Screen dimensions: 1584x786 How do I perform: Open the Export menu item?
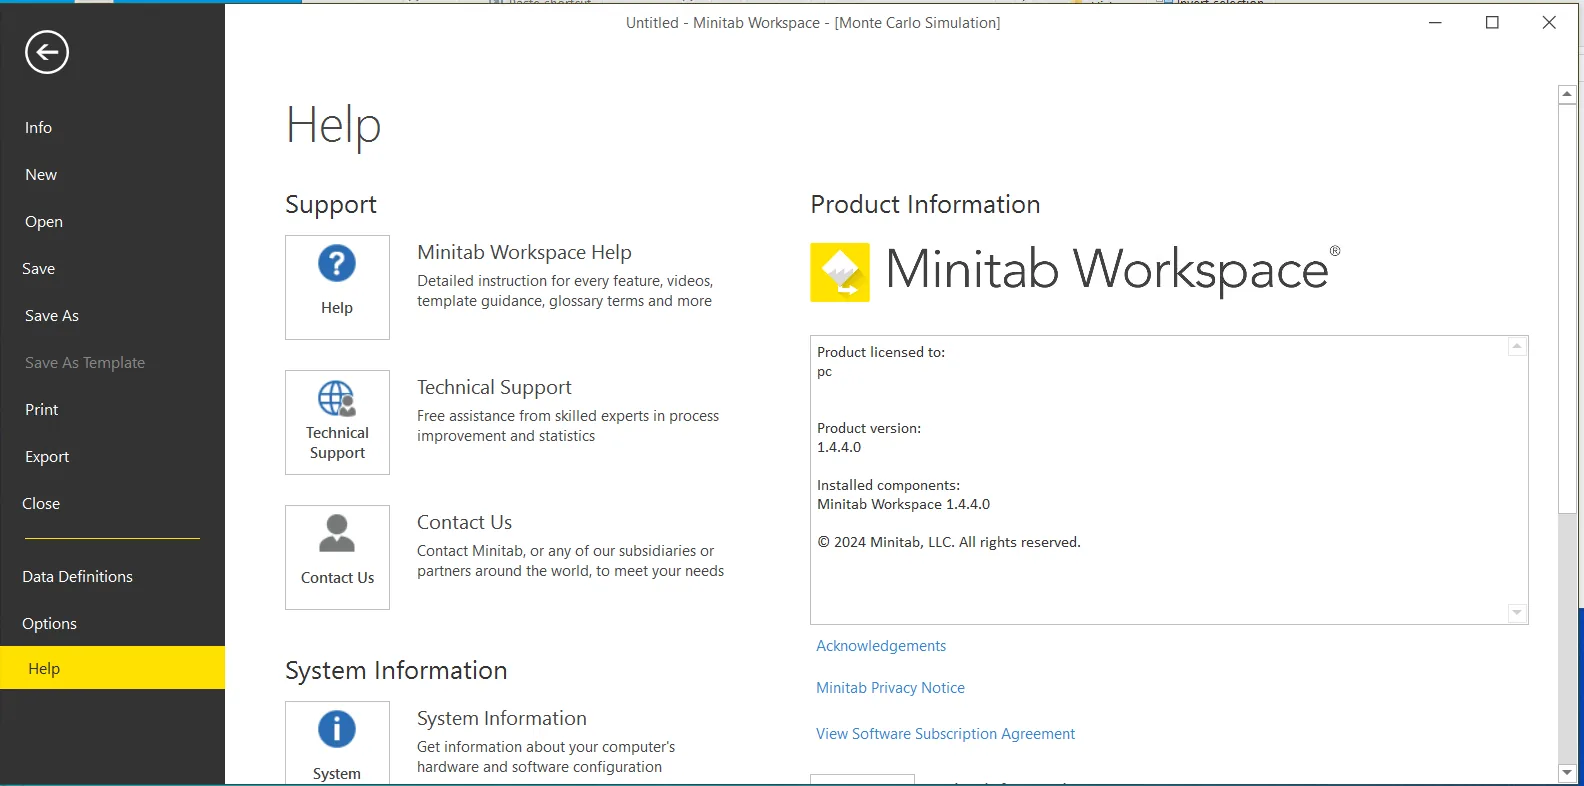[47, 456]
